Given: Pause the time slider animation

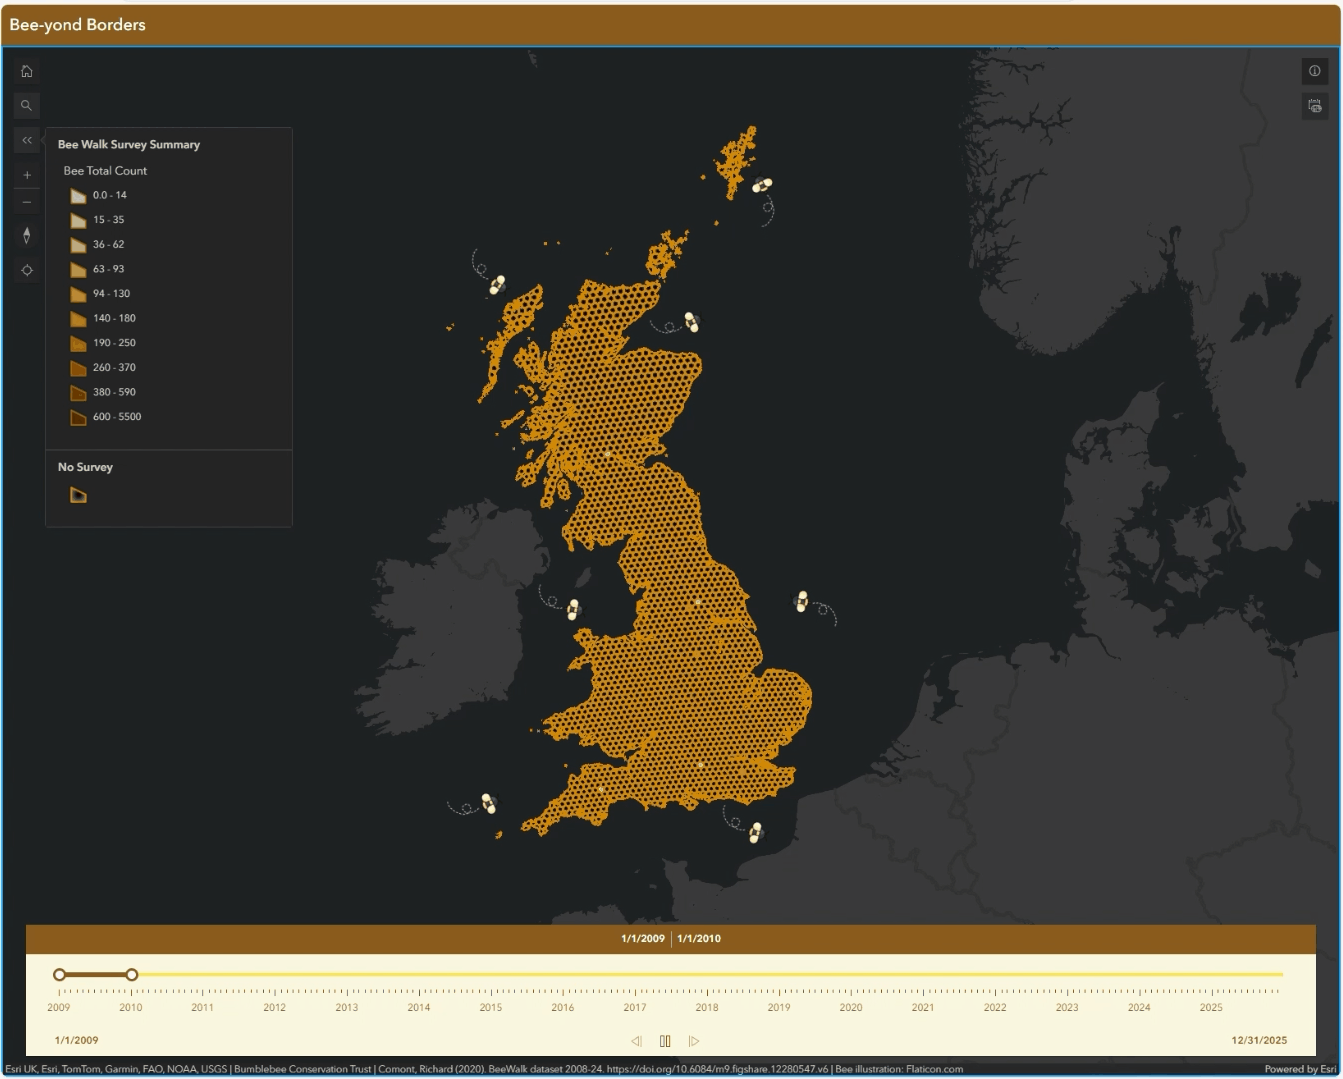Looking at the screenshot, I should 665,1041.
